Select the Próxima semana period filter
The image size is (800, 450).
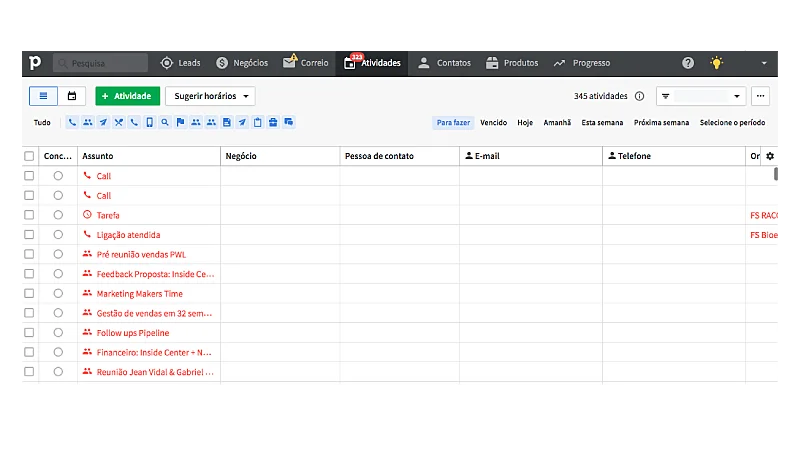(661, 122)
